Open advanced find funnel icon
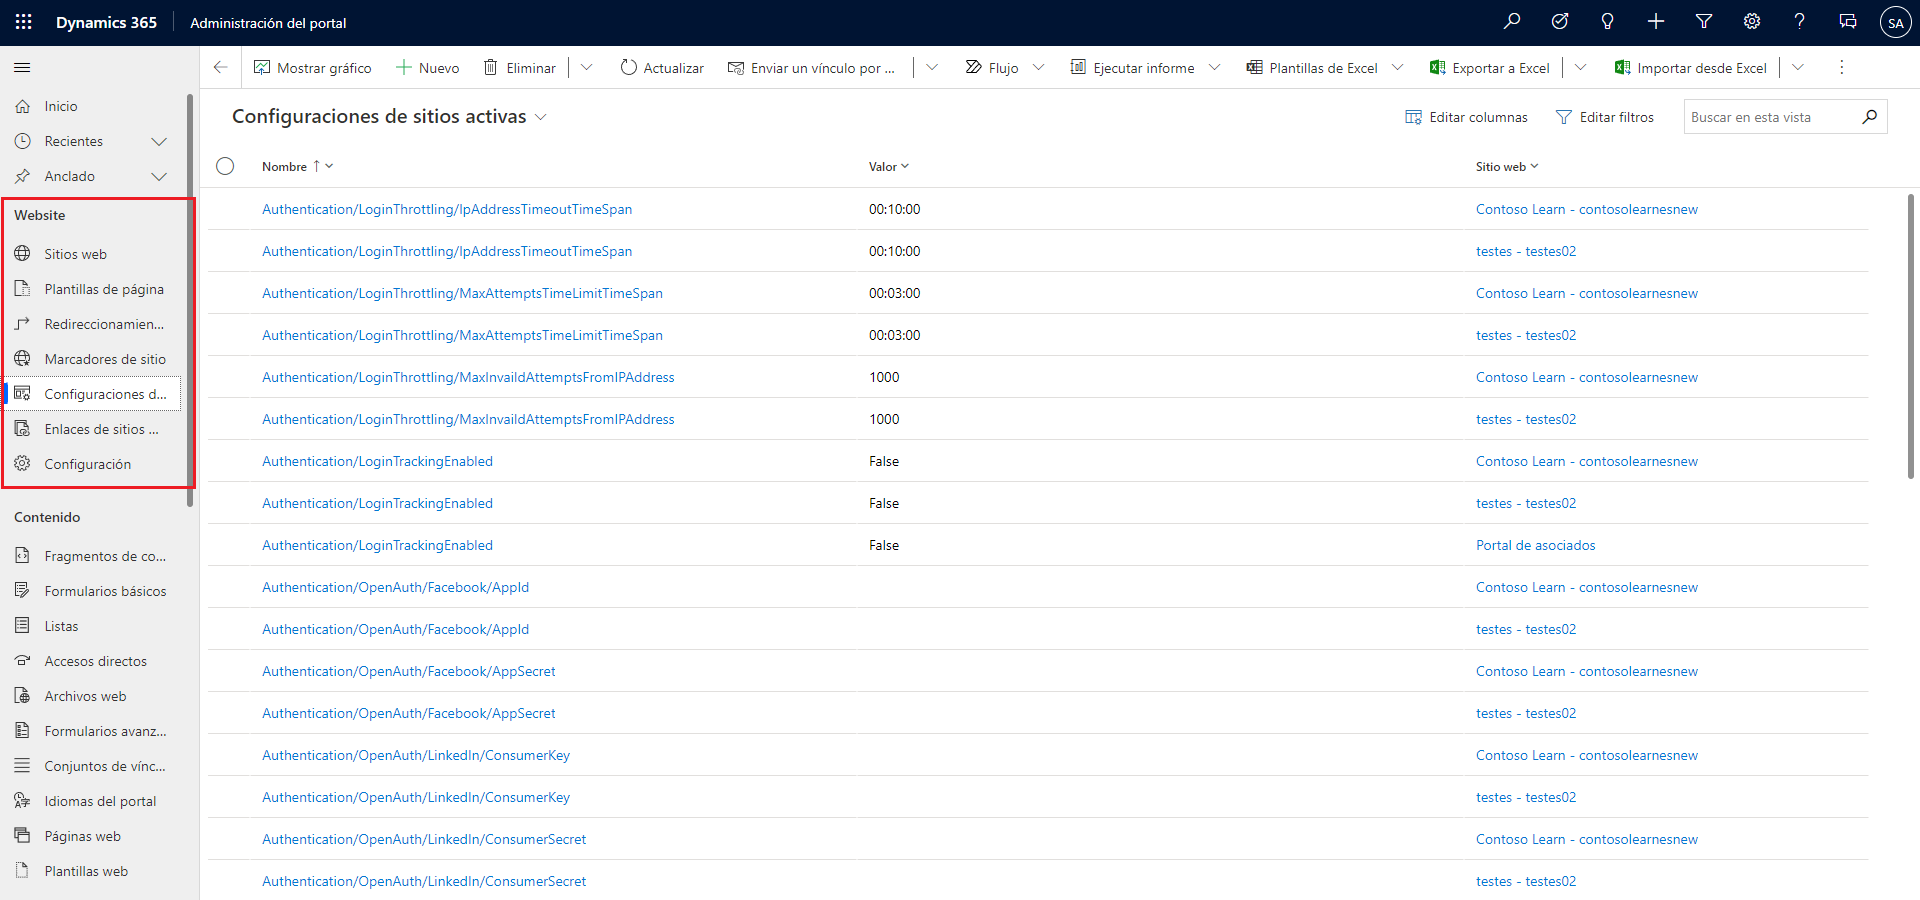 click(1704, 22)
